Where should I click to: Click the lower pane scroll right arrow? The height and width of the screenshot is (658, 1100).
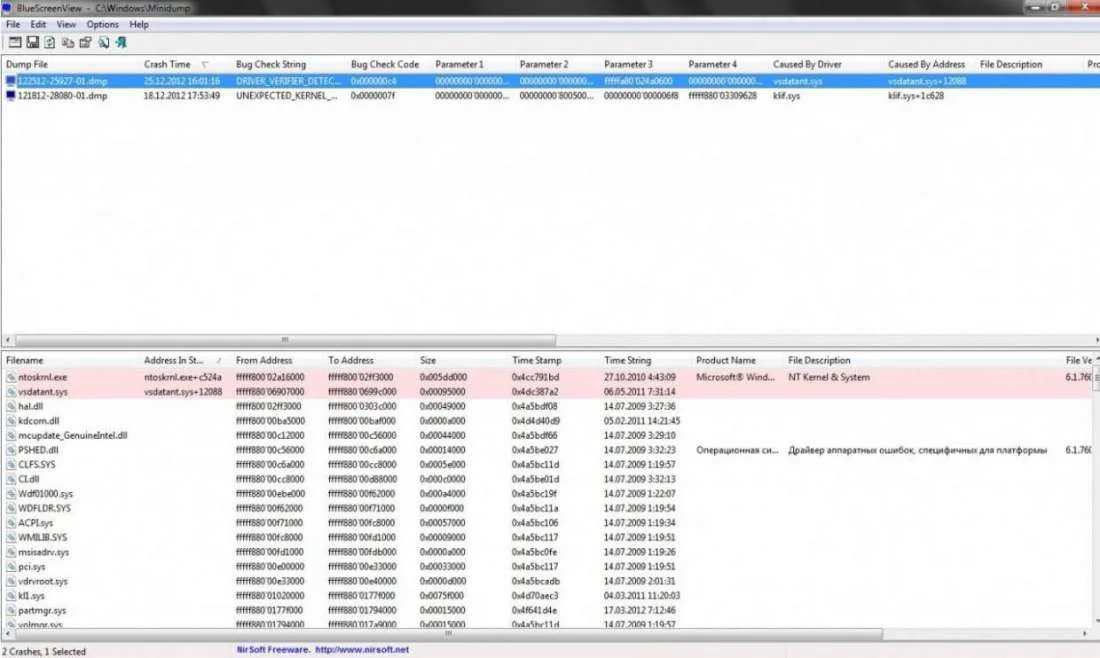(x=1085, y=633)
